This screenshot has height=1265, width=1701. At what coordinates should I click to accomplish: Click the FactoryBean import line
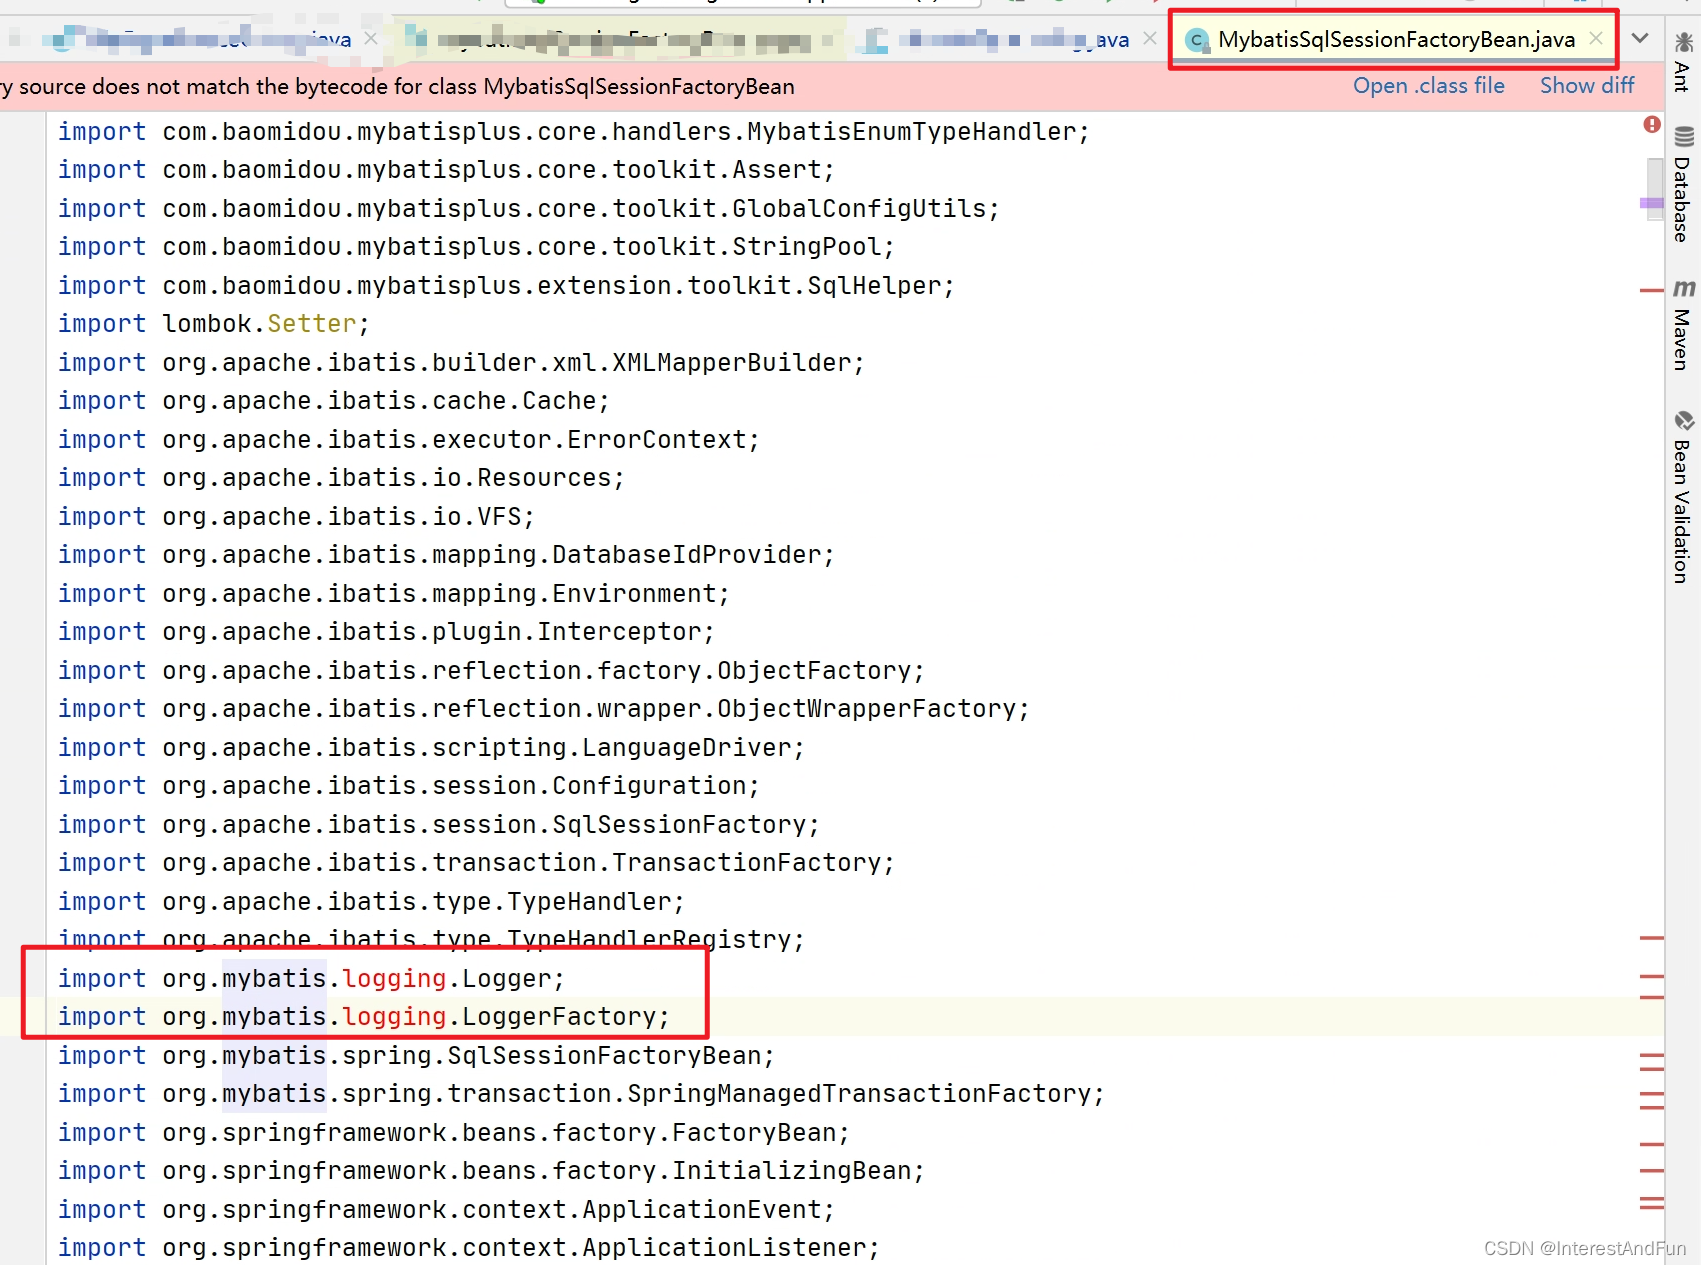[453, 1133]
